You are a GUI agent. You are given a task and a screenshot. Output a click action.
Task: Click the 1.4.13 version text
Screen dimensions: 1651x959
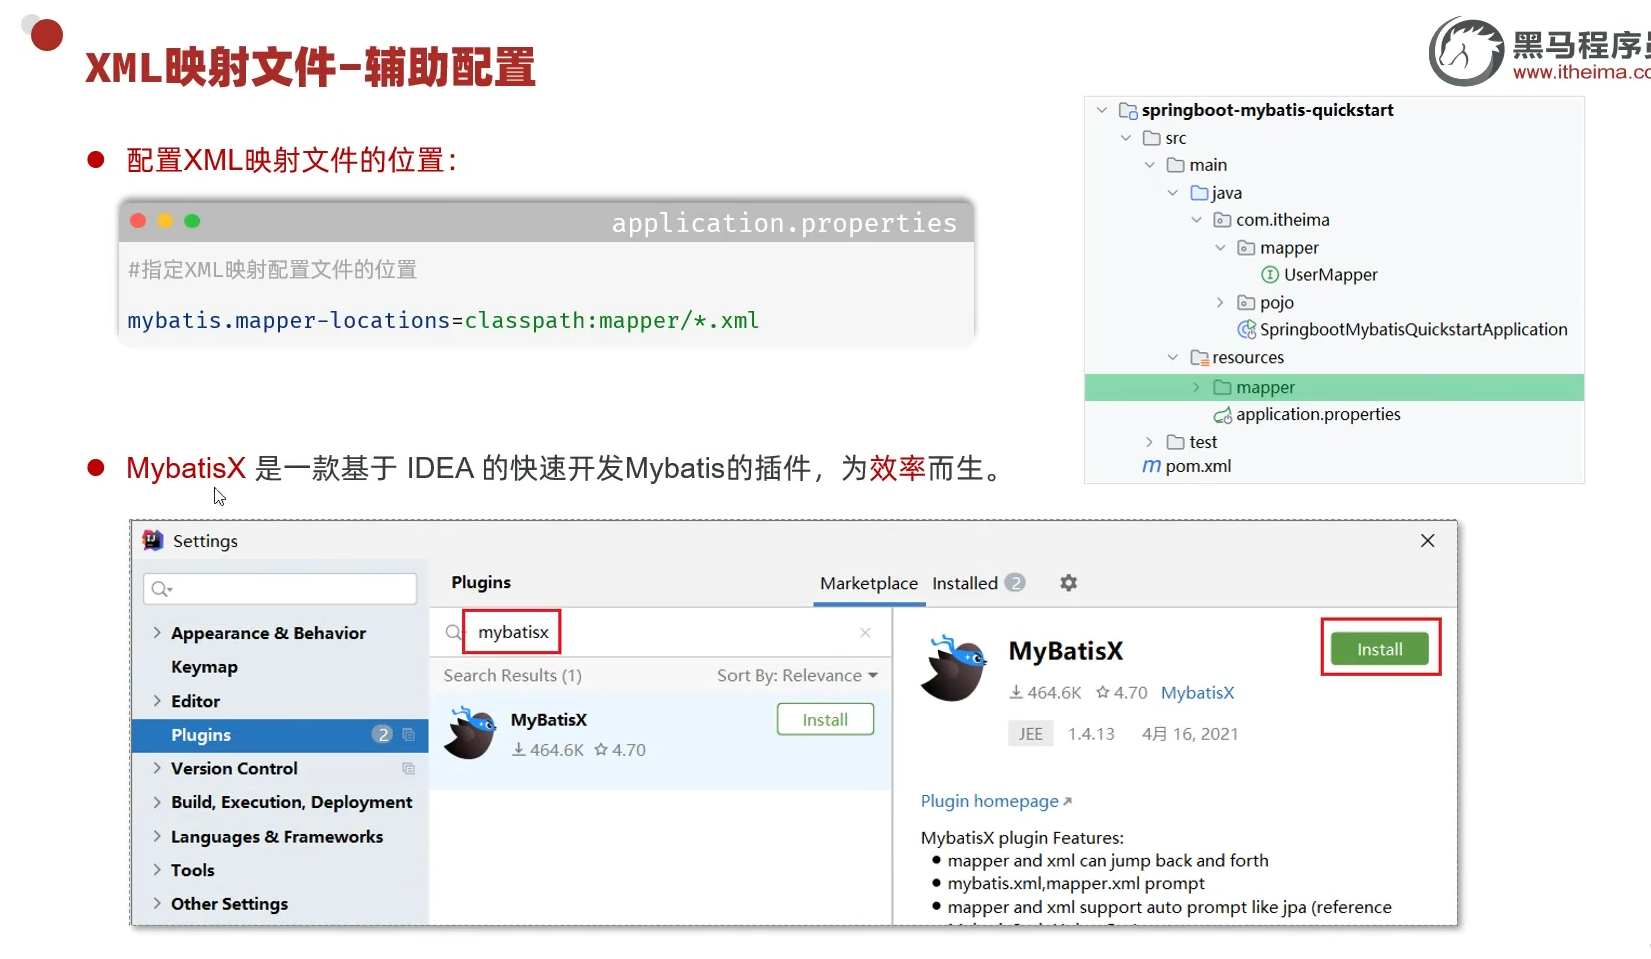(1091, 734)
